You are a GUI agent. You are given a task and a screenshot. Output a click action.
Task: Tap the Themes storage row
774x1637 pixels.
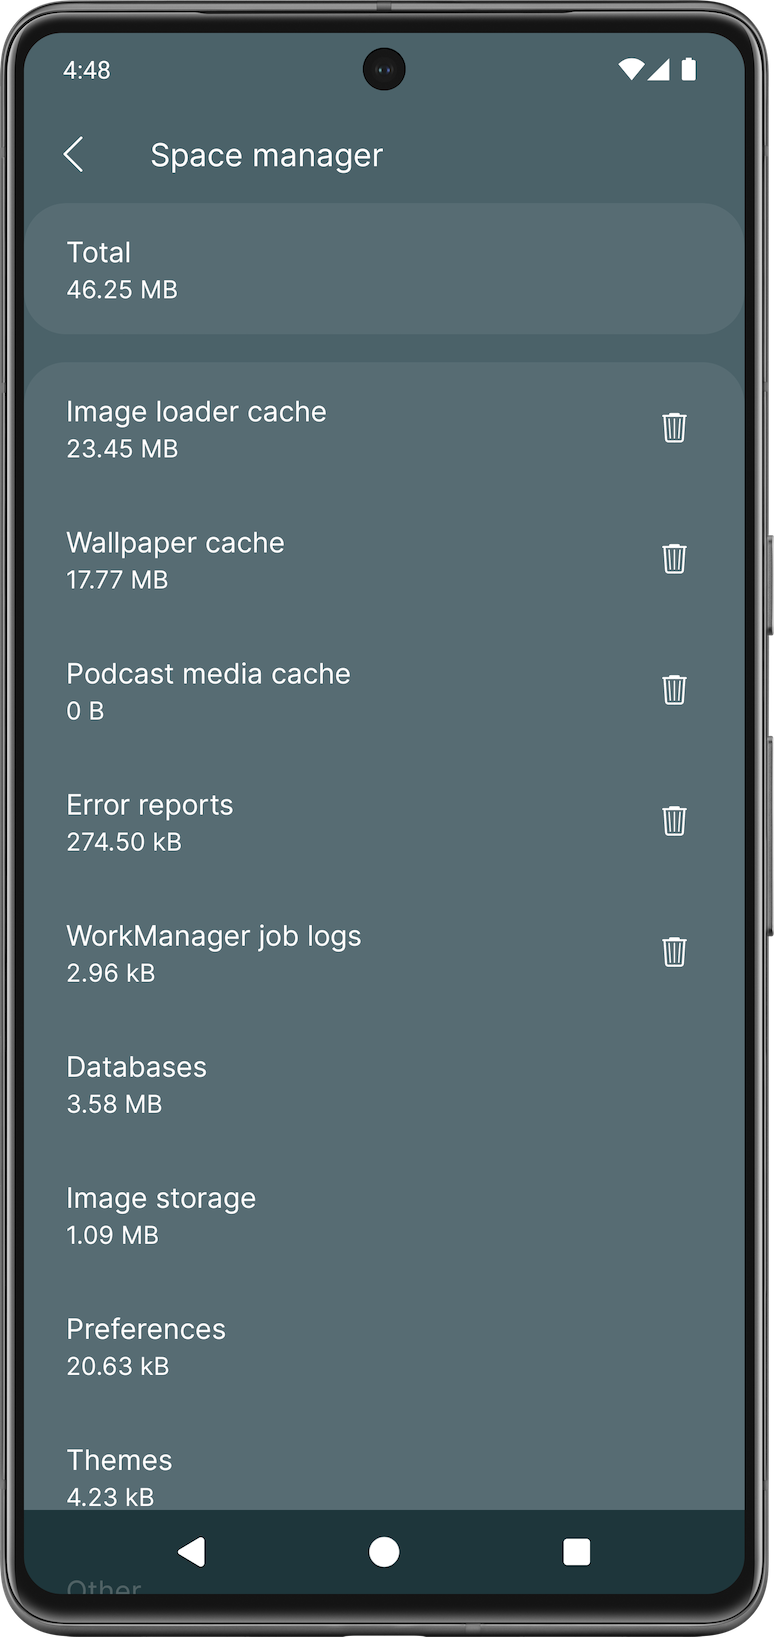coord(119,1475)
